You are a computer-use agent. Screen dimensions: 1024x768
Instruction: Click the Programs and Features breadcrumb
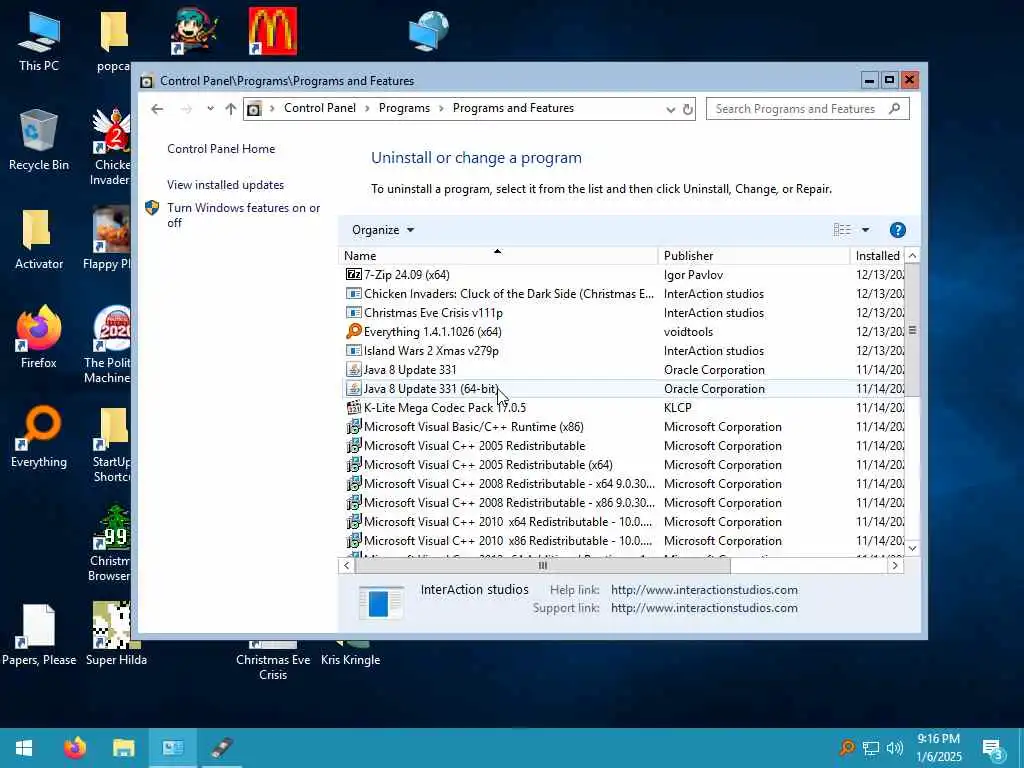tap(513, 108)
